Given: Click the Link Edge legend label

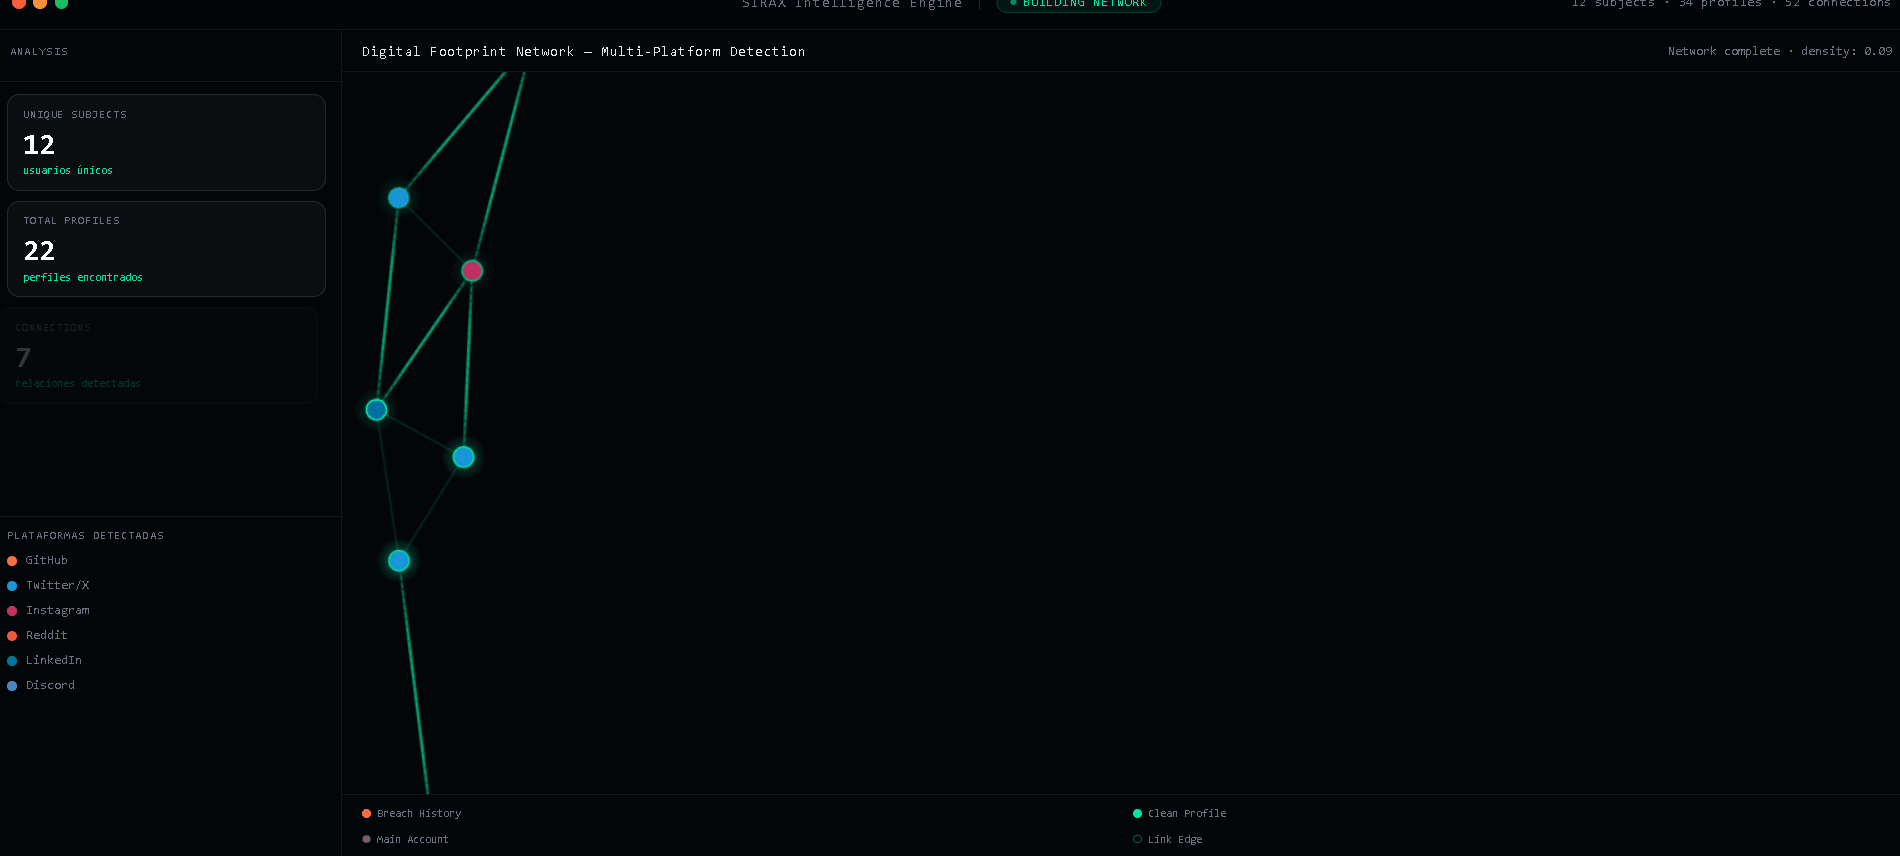Looking at the screenshot, I should coord(1175,840).
